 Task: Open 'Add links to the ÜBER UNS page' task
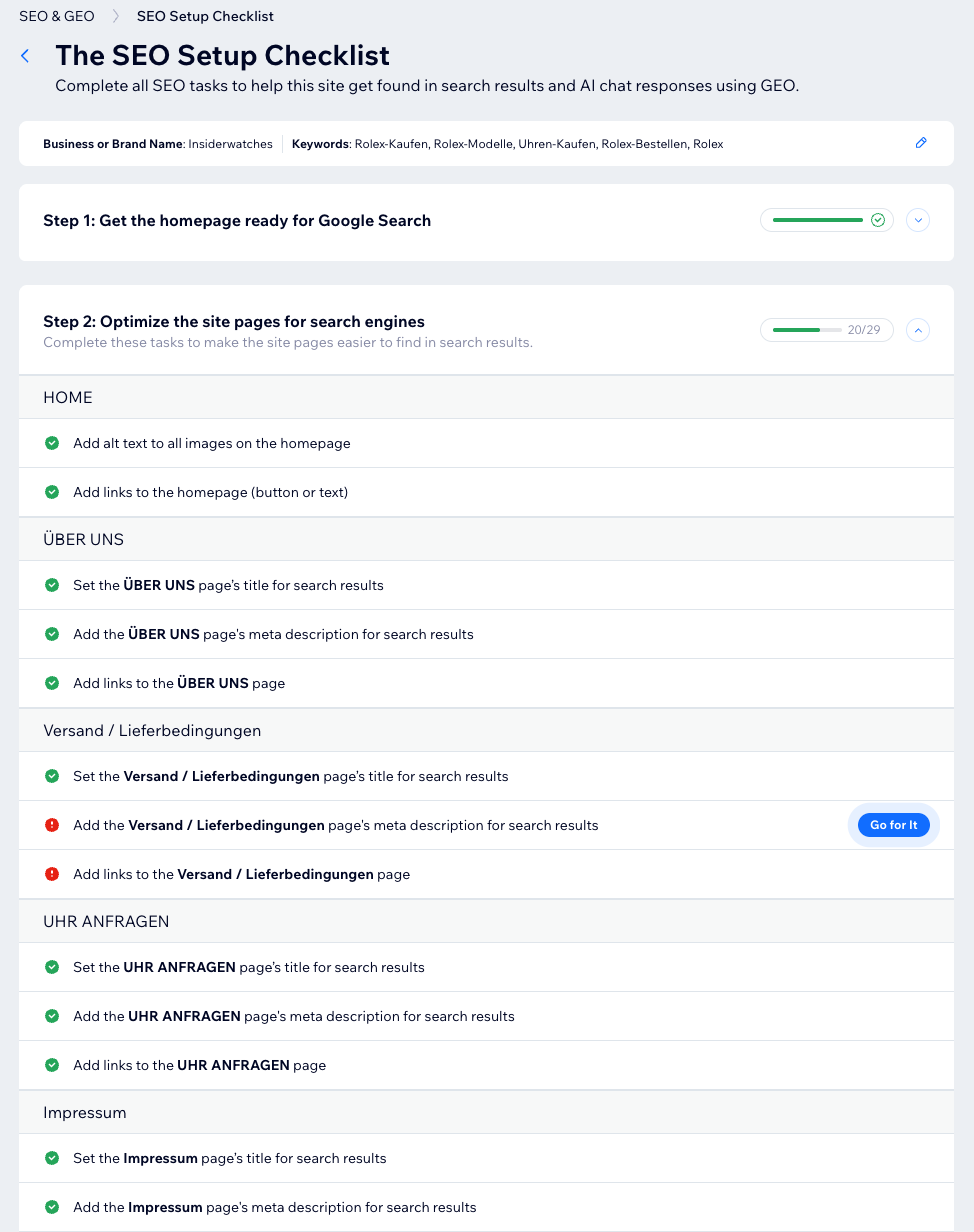tap(179, 683)
